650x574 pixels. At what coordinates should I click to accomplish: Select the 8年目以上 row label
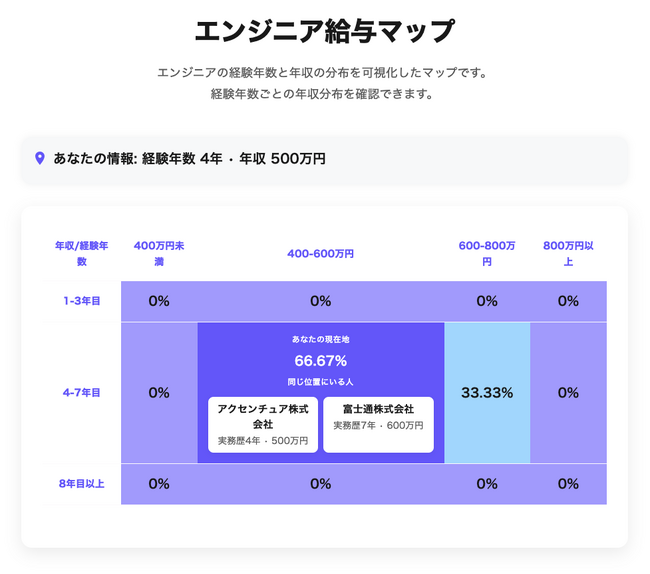(x=82, y=484)
